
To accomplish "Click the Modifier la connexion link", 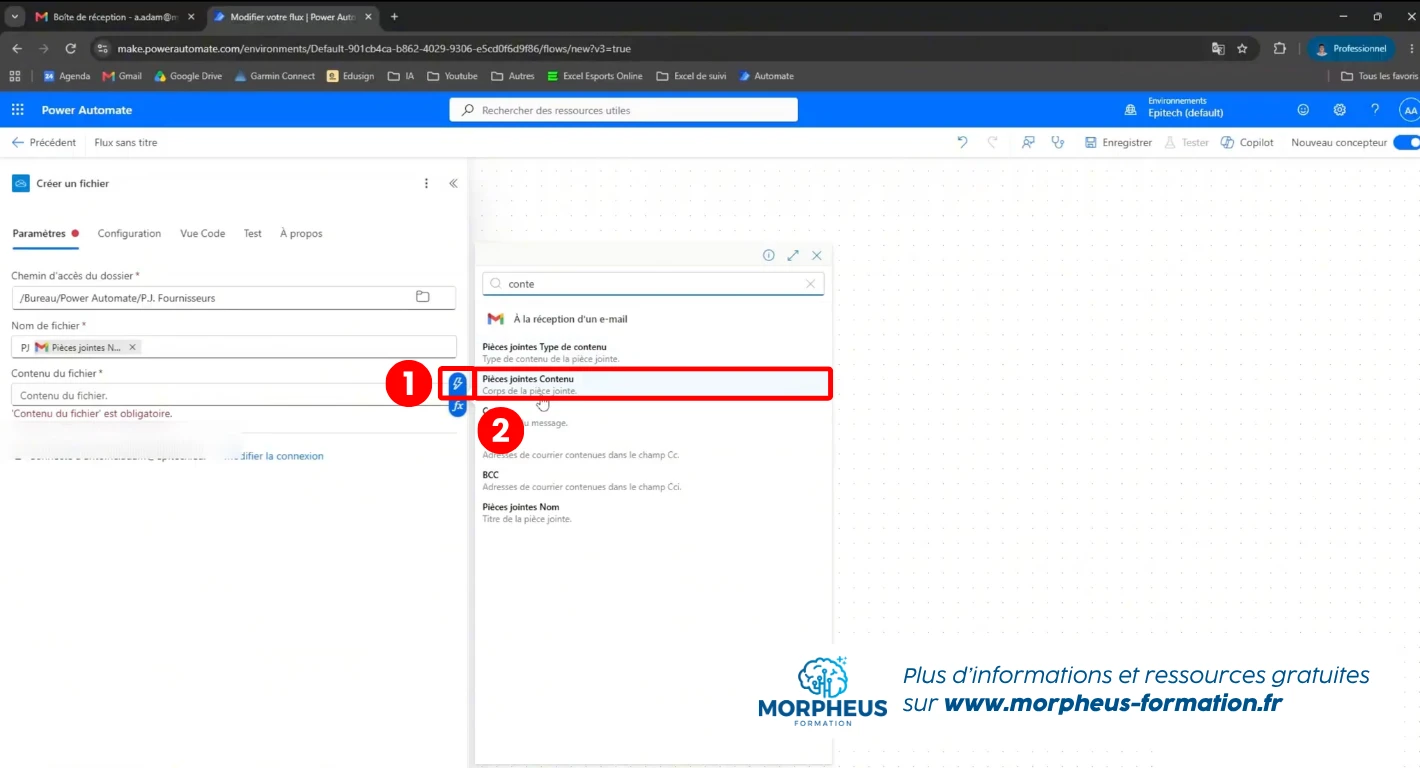I will [274, 456].
